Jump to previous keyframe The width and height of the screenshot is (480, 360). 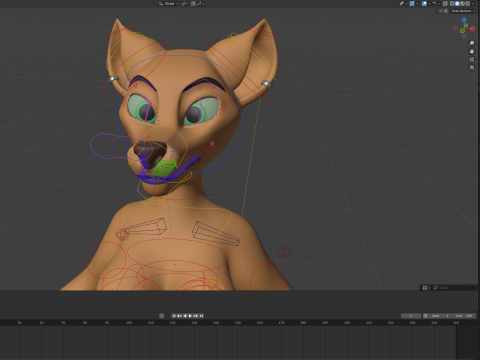[179, 316]
